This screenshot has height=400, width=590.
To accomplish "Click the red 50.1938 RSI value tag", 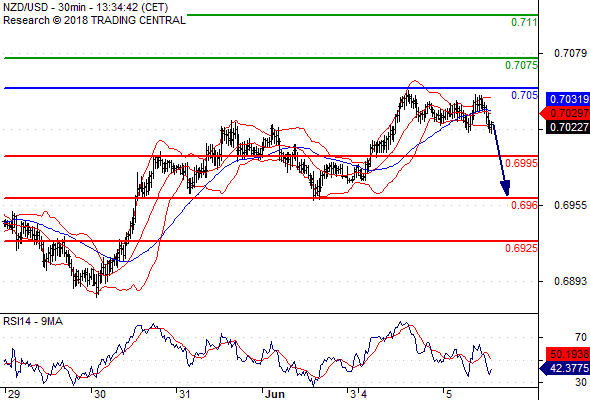I will (567, 354).
